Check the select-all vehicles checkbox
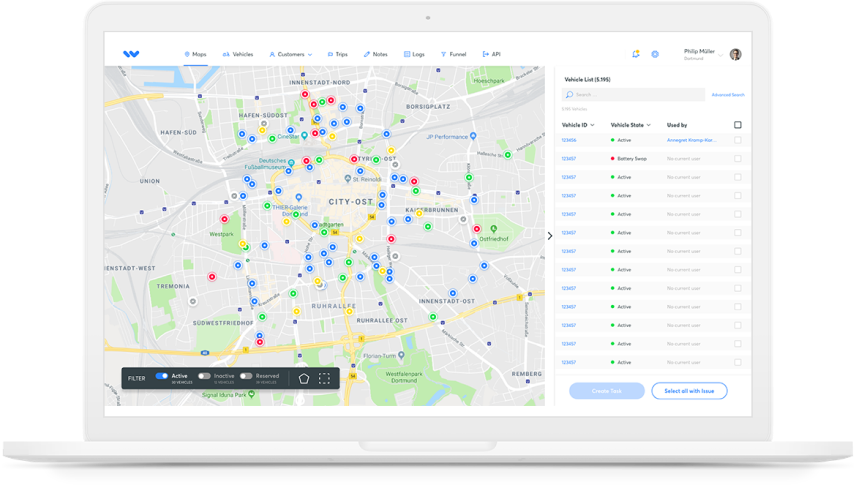Image resolution: width=856 pixels, height=485 pixels. [x=738, y=125]
